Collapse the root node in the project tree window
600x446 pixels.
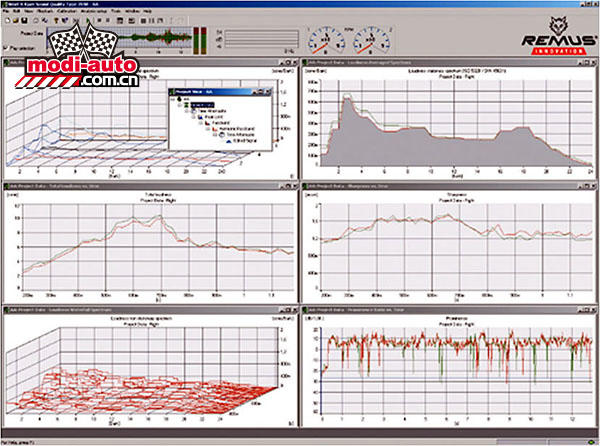tap(173, 99)
